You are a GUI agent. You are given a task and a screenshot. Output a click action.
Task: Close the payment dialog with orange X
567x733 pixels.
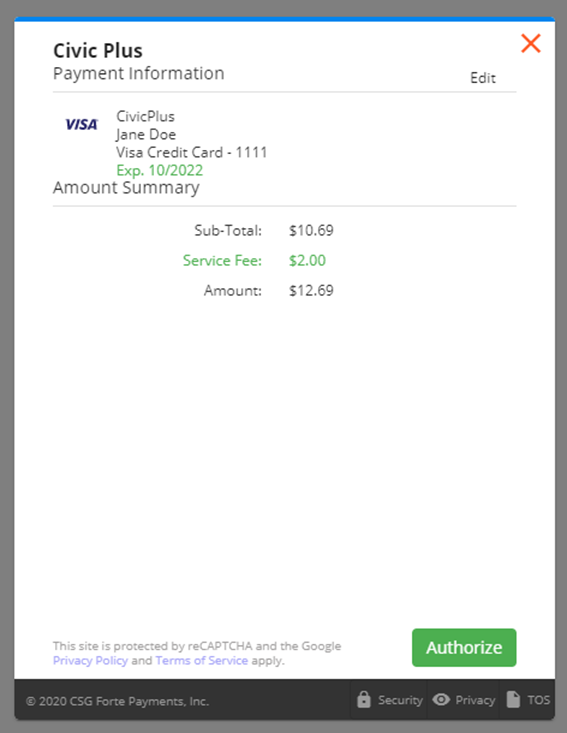pos(531,43)
